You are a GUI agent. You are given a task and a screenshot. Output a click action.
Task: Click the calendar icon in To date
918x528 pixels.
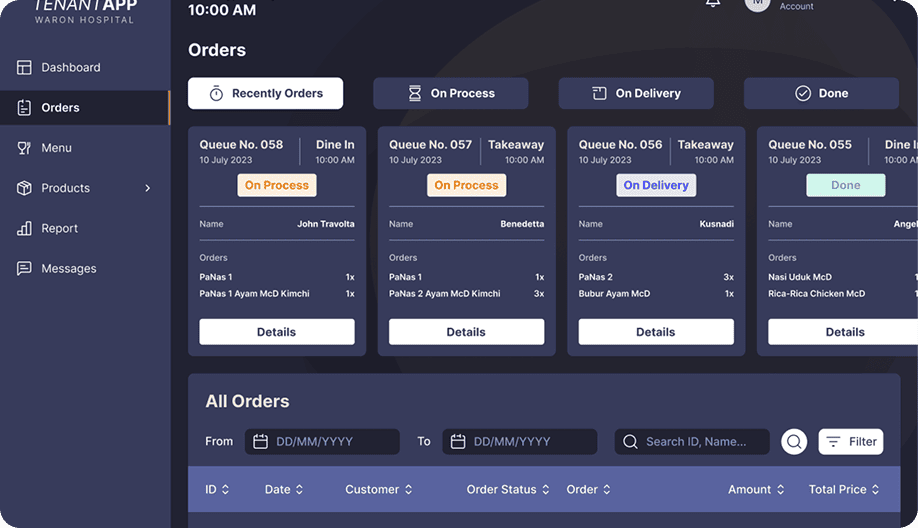[x=458, y=441]
